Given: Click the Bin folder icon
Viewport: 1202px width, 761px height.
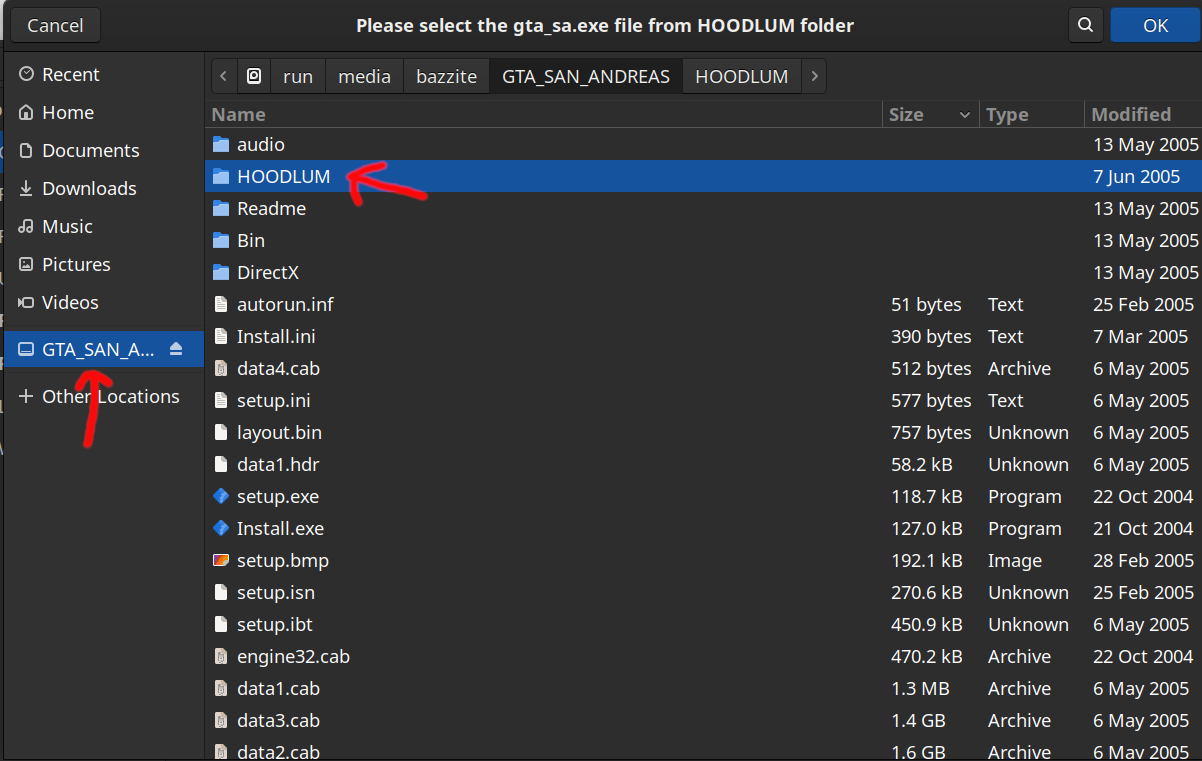Looking at the screenshot, I should coord(221,241).
